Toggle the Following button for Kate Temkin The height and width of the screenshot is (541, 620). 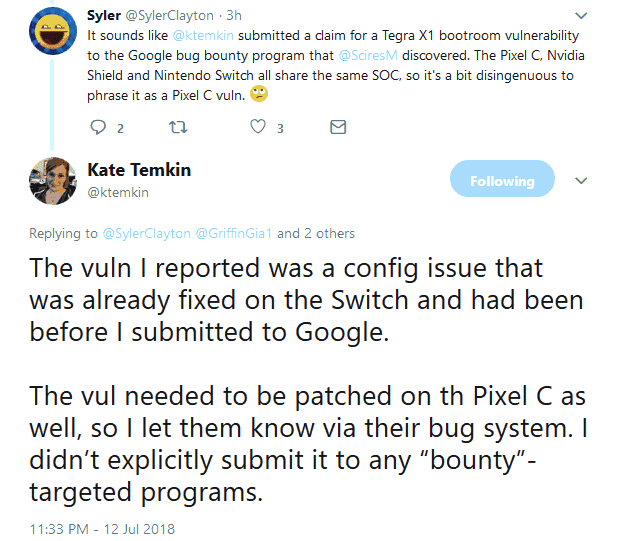click(x=502, y=179)
